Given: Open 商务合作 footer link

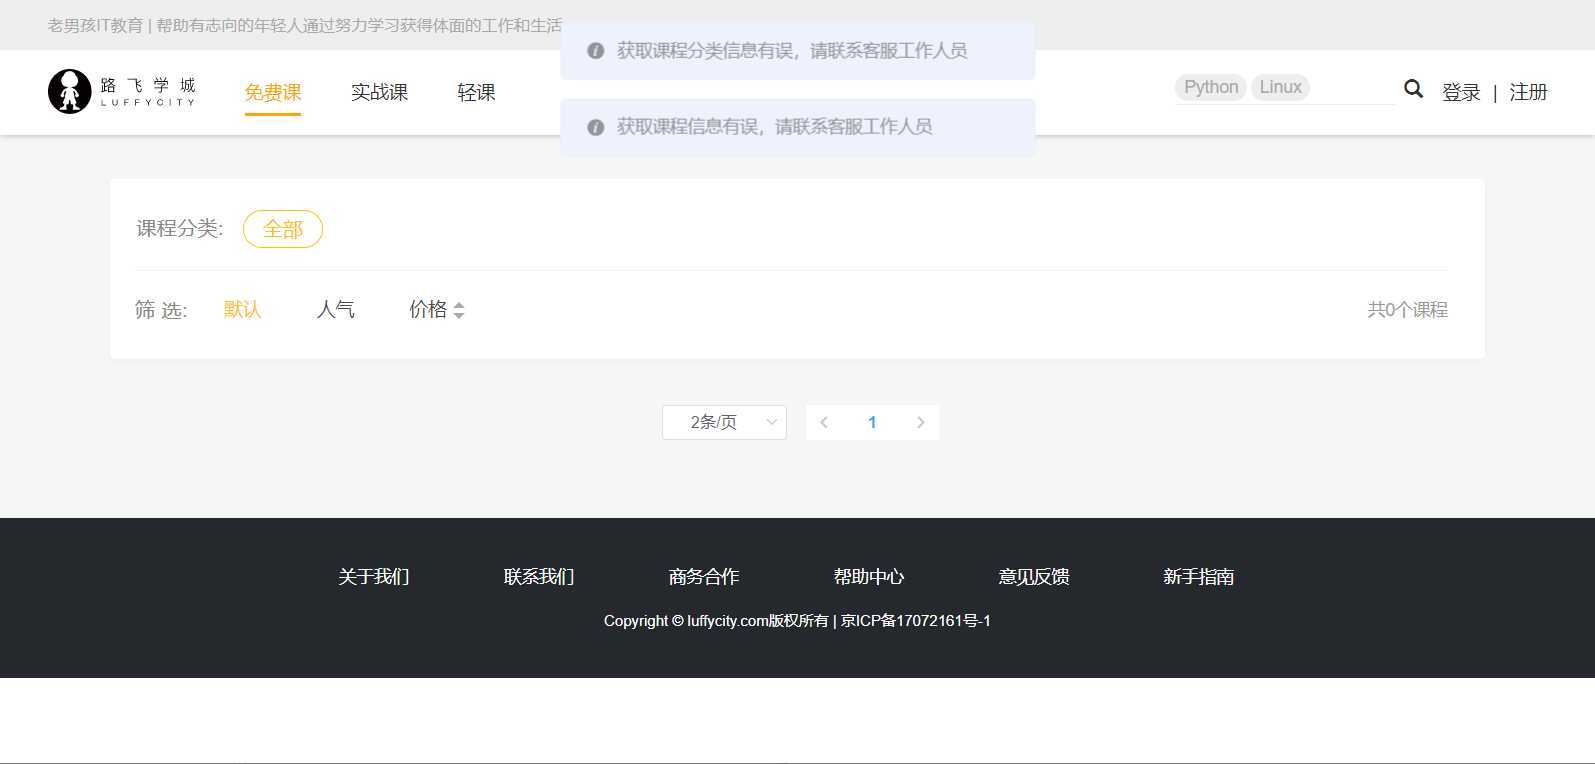Looking at the screenshot, I should pos(704,577).
